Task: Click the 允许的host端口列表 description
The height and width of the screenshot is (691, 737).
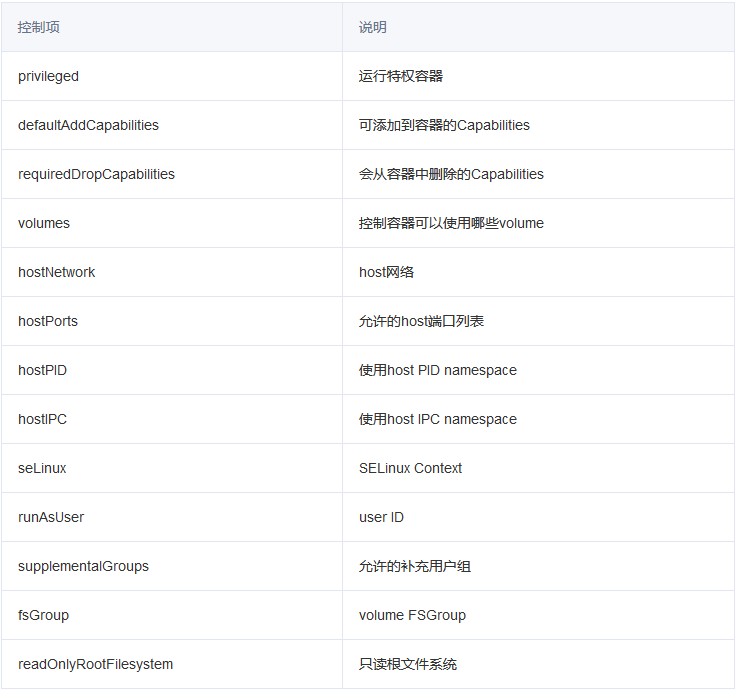Action: point(421,321)
